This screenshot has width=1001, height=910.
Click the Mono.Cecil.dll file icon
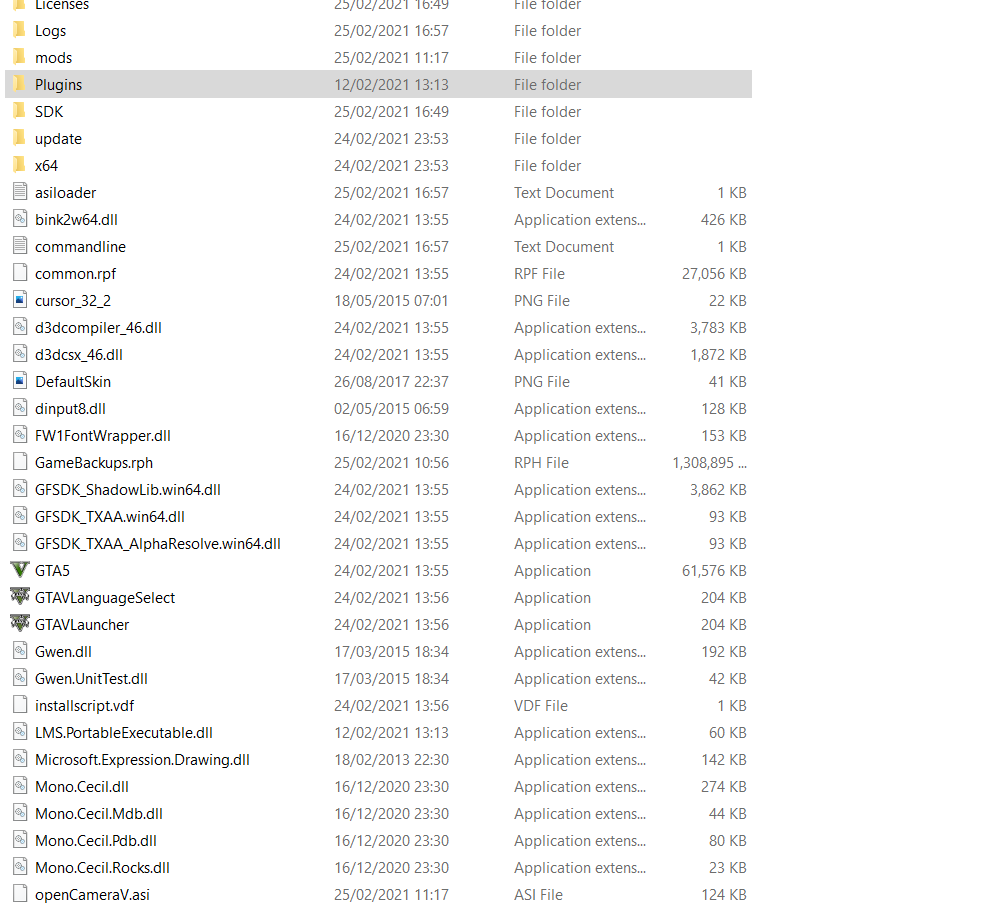point(20,785)
